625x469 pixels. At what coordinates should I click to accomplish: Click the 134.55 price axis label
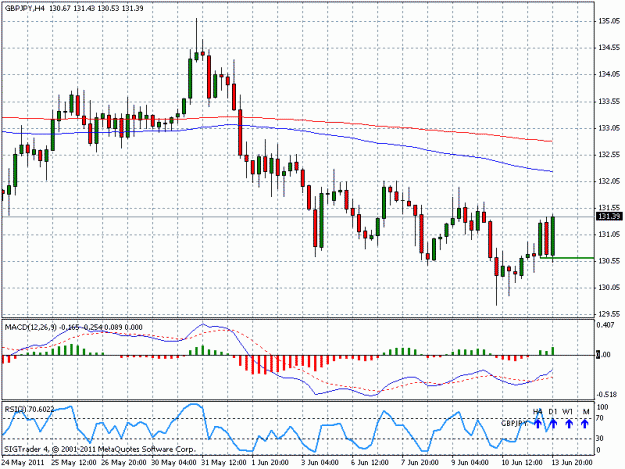pos(609,48)
